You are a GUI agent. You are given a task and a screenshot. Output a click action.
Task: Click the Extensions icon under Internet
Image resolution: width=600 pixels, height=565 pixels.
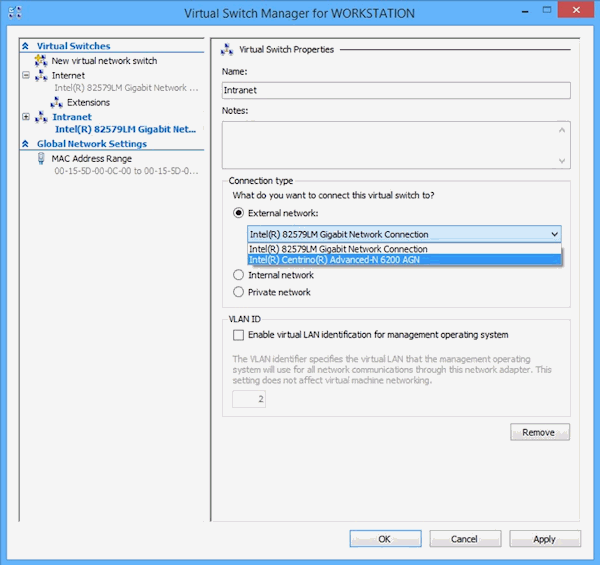click(57, 102)
